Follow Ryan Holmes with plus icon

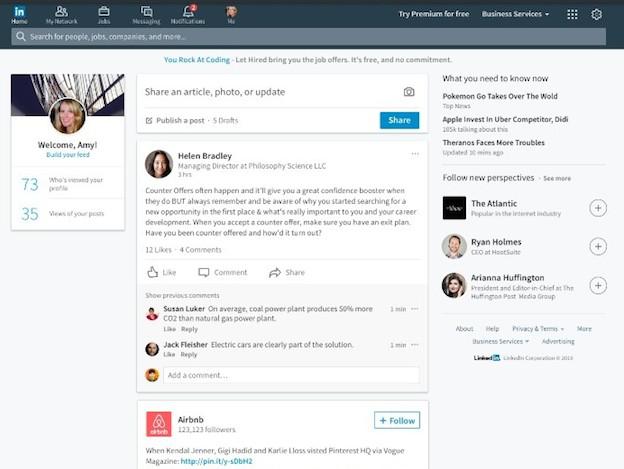click(598, 247)
